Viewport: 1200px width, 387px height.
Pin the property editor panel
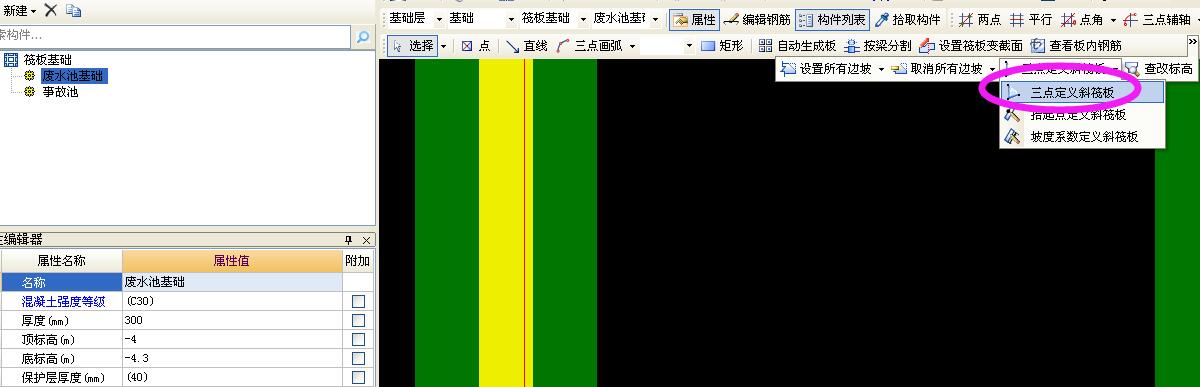pos(349,240)
